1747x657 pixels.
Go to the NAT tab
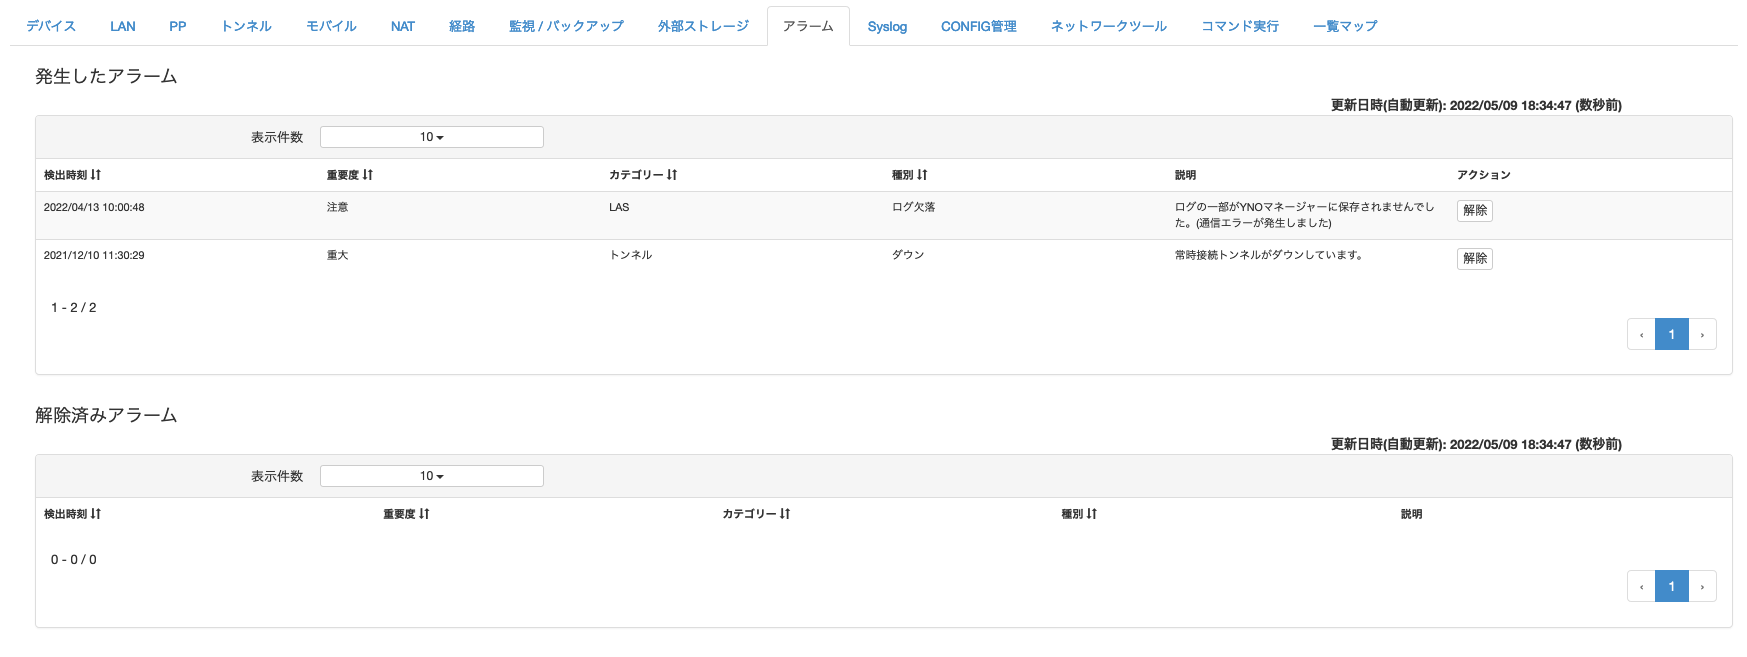(403, 26)
